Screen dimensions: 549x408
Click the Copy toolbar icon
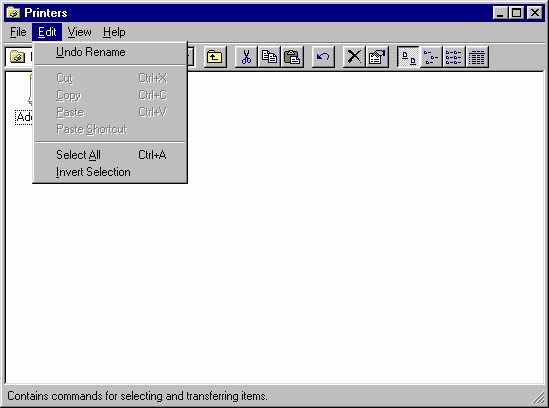click(269, 57)
